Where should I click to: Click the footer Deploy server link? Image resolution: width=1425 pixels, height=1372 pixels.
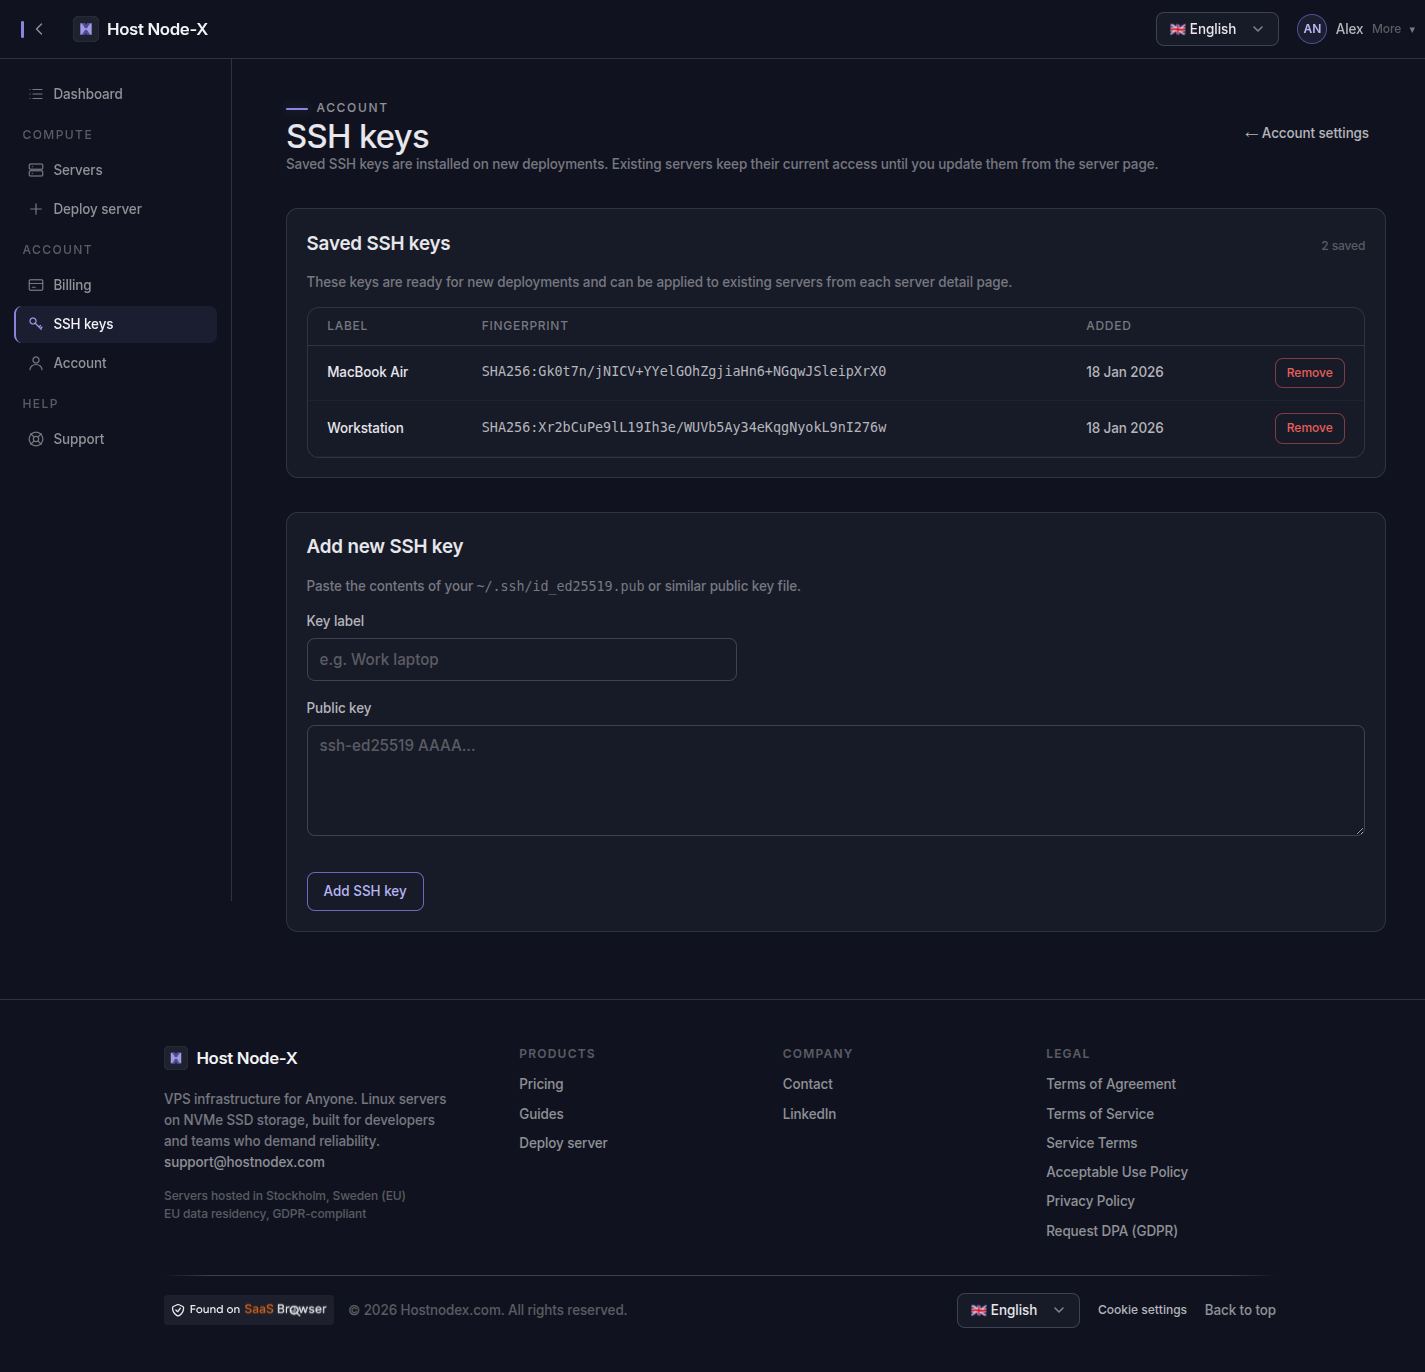click(x=563, y=1143)
